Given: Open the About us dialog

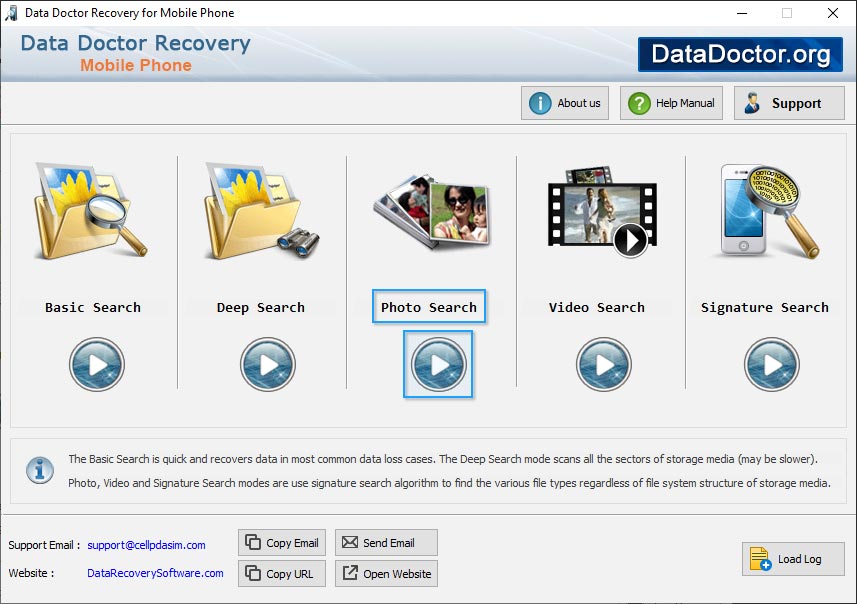Looking at the screenshot, I should [x=565, y=103].
